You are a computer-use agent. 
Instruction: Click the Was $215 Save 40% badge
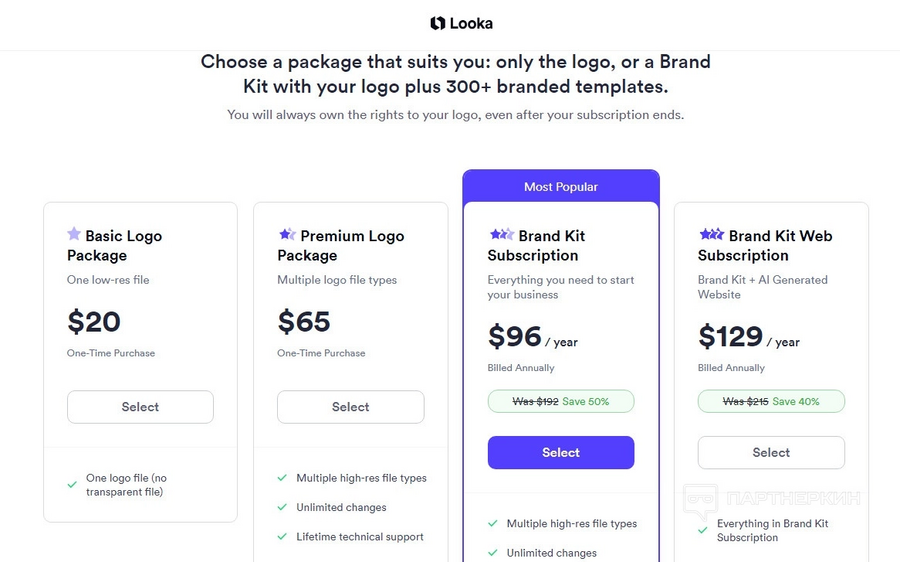coord(771,401)
